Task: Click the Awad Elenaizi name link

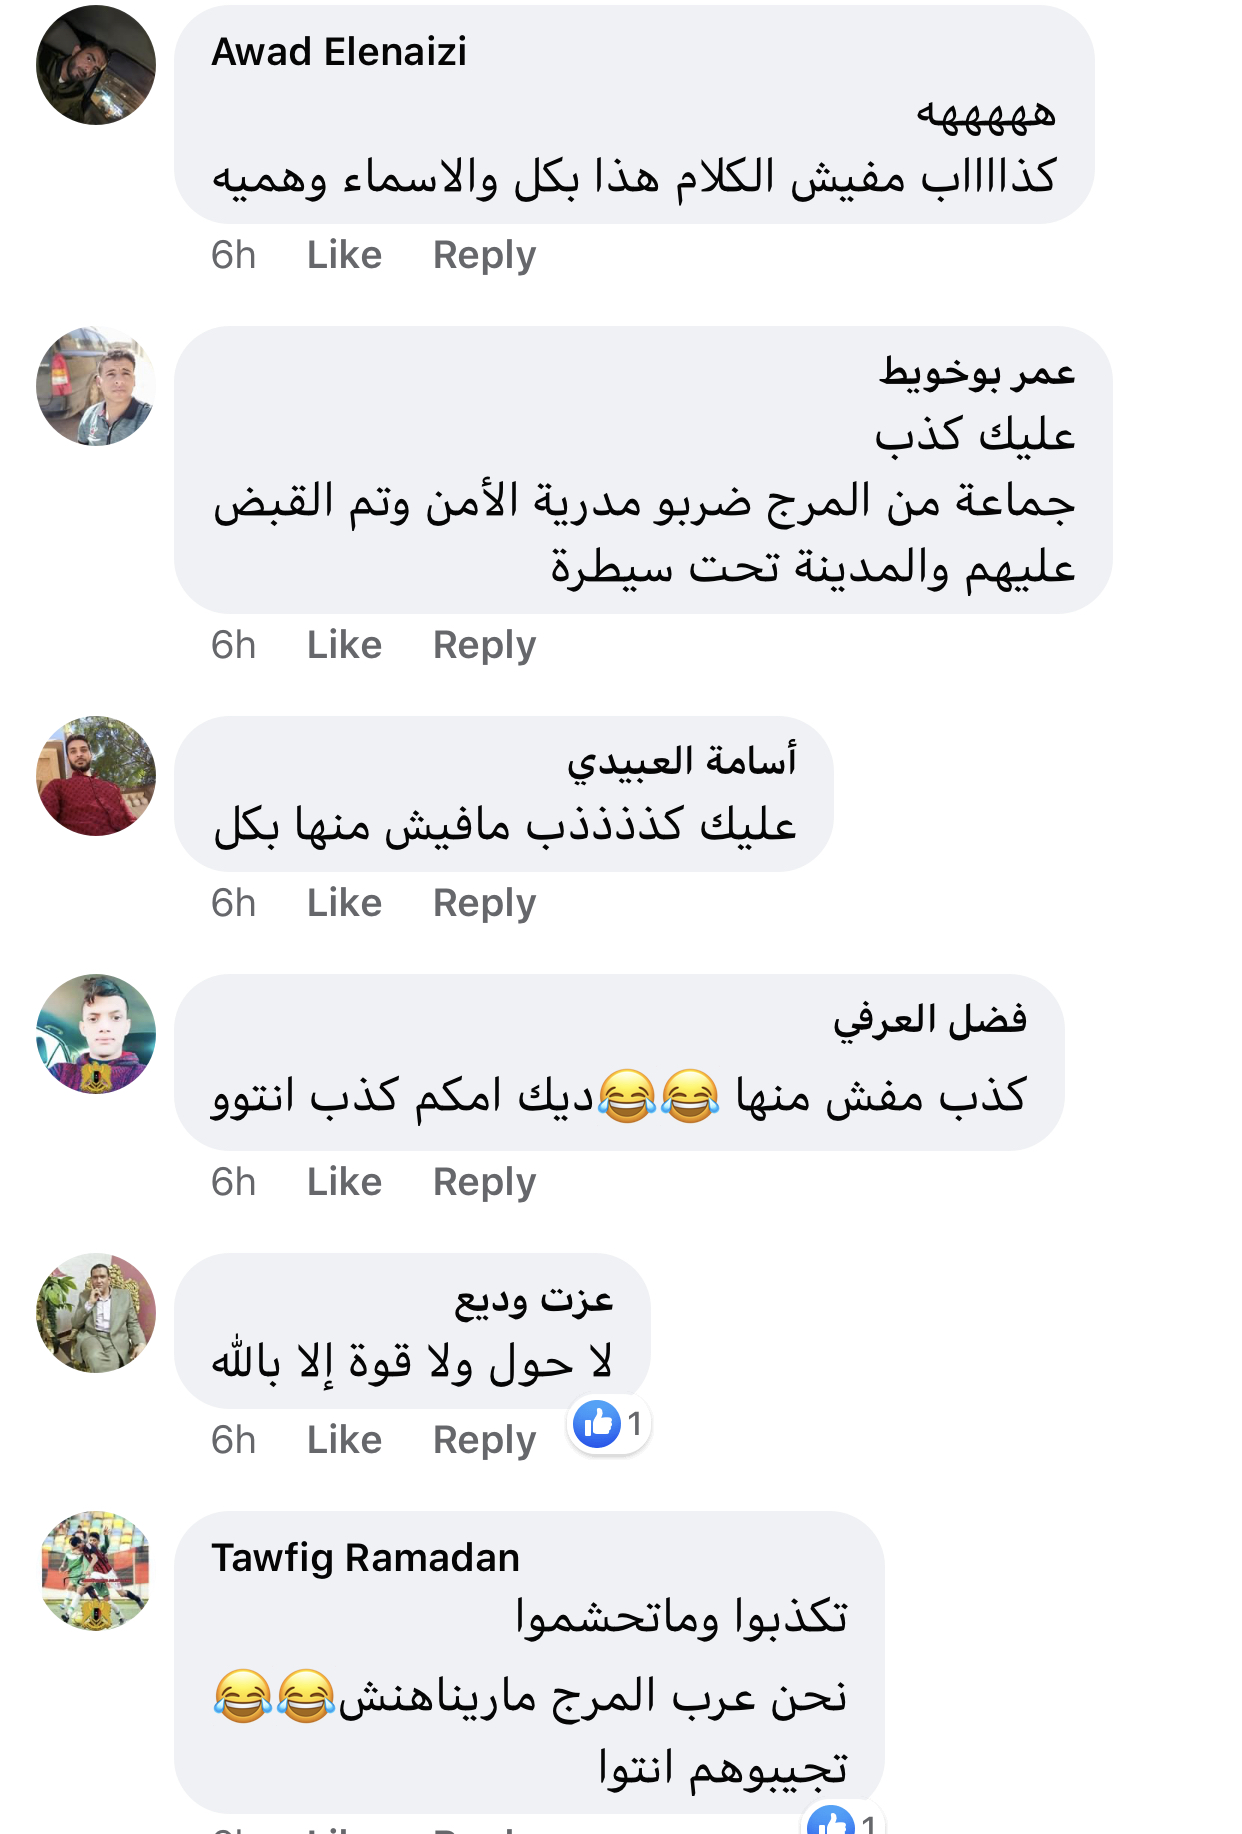Action: (x=339, y=52)
